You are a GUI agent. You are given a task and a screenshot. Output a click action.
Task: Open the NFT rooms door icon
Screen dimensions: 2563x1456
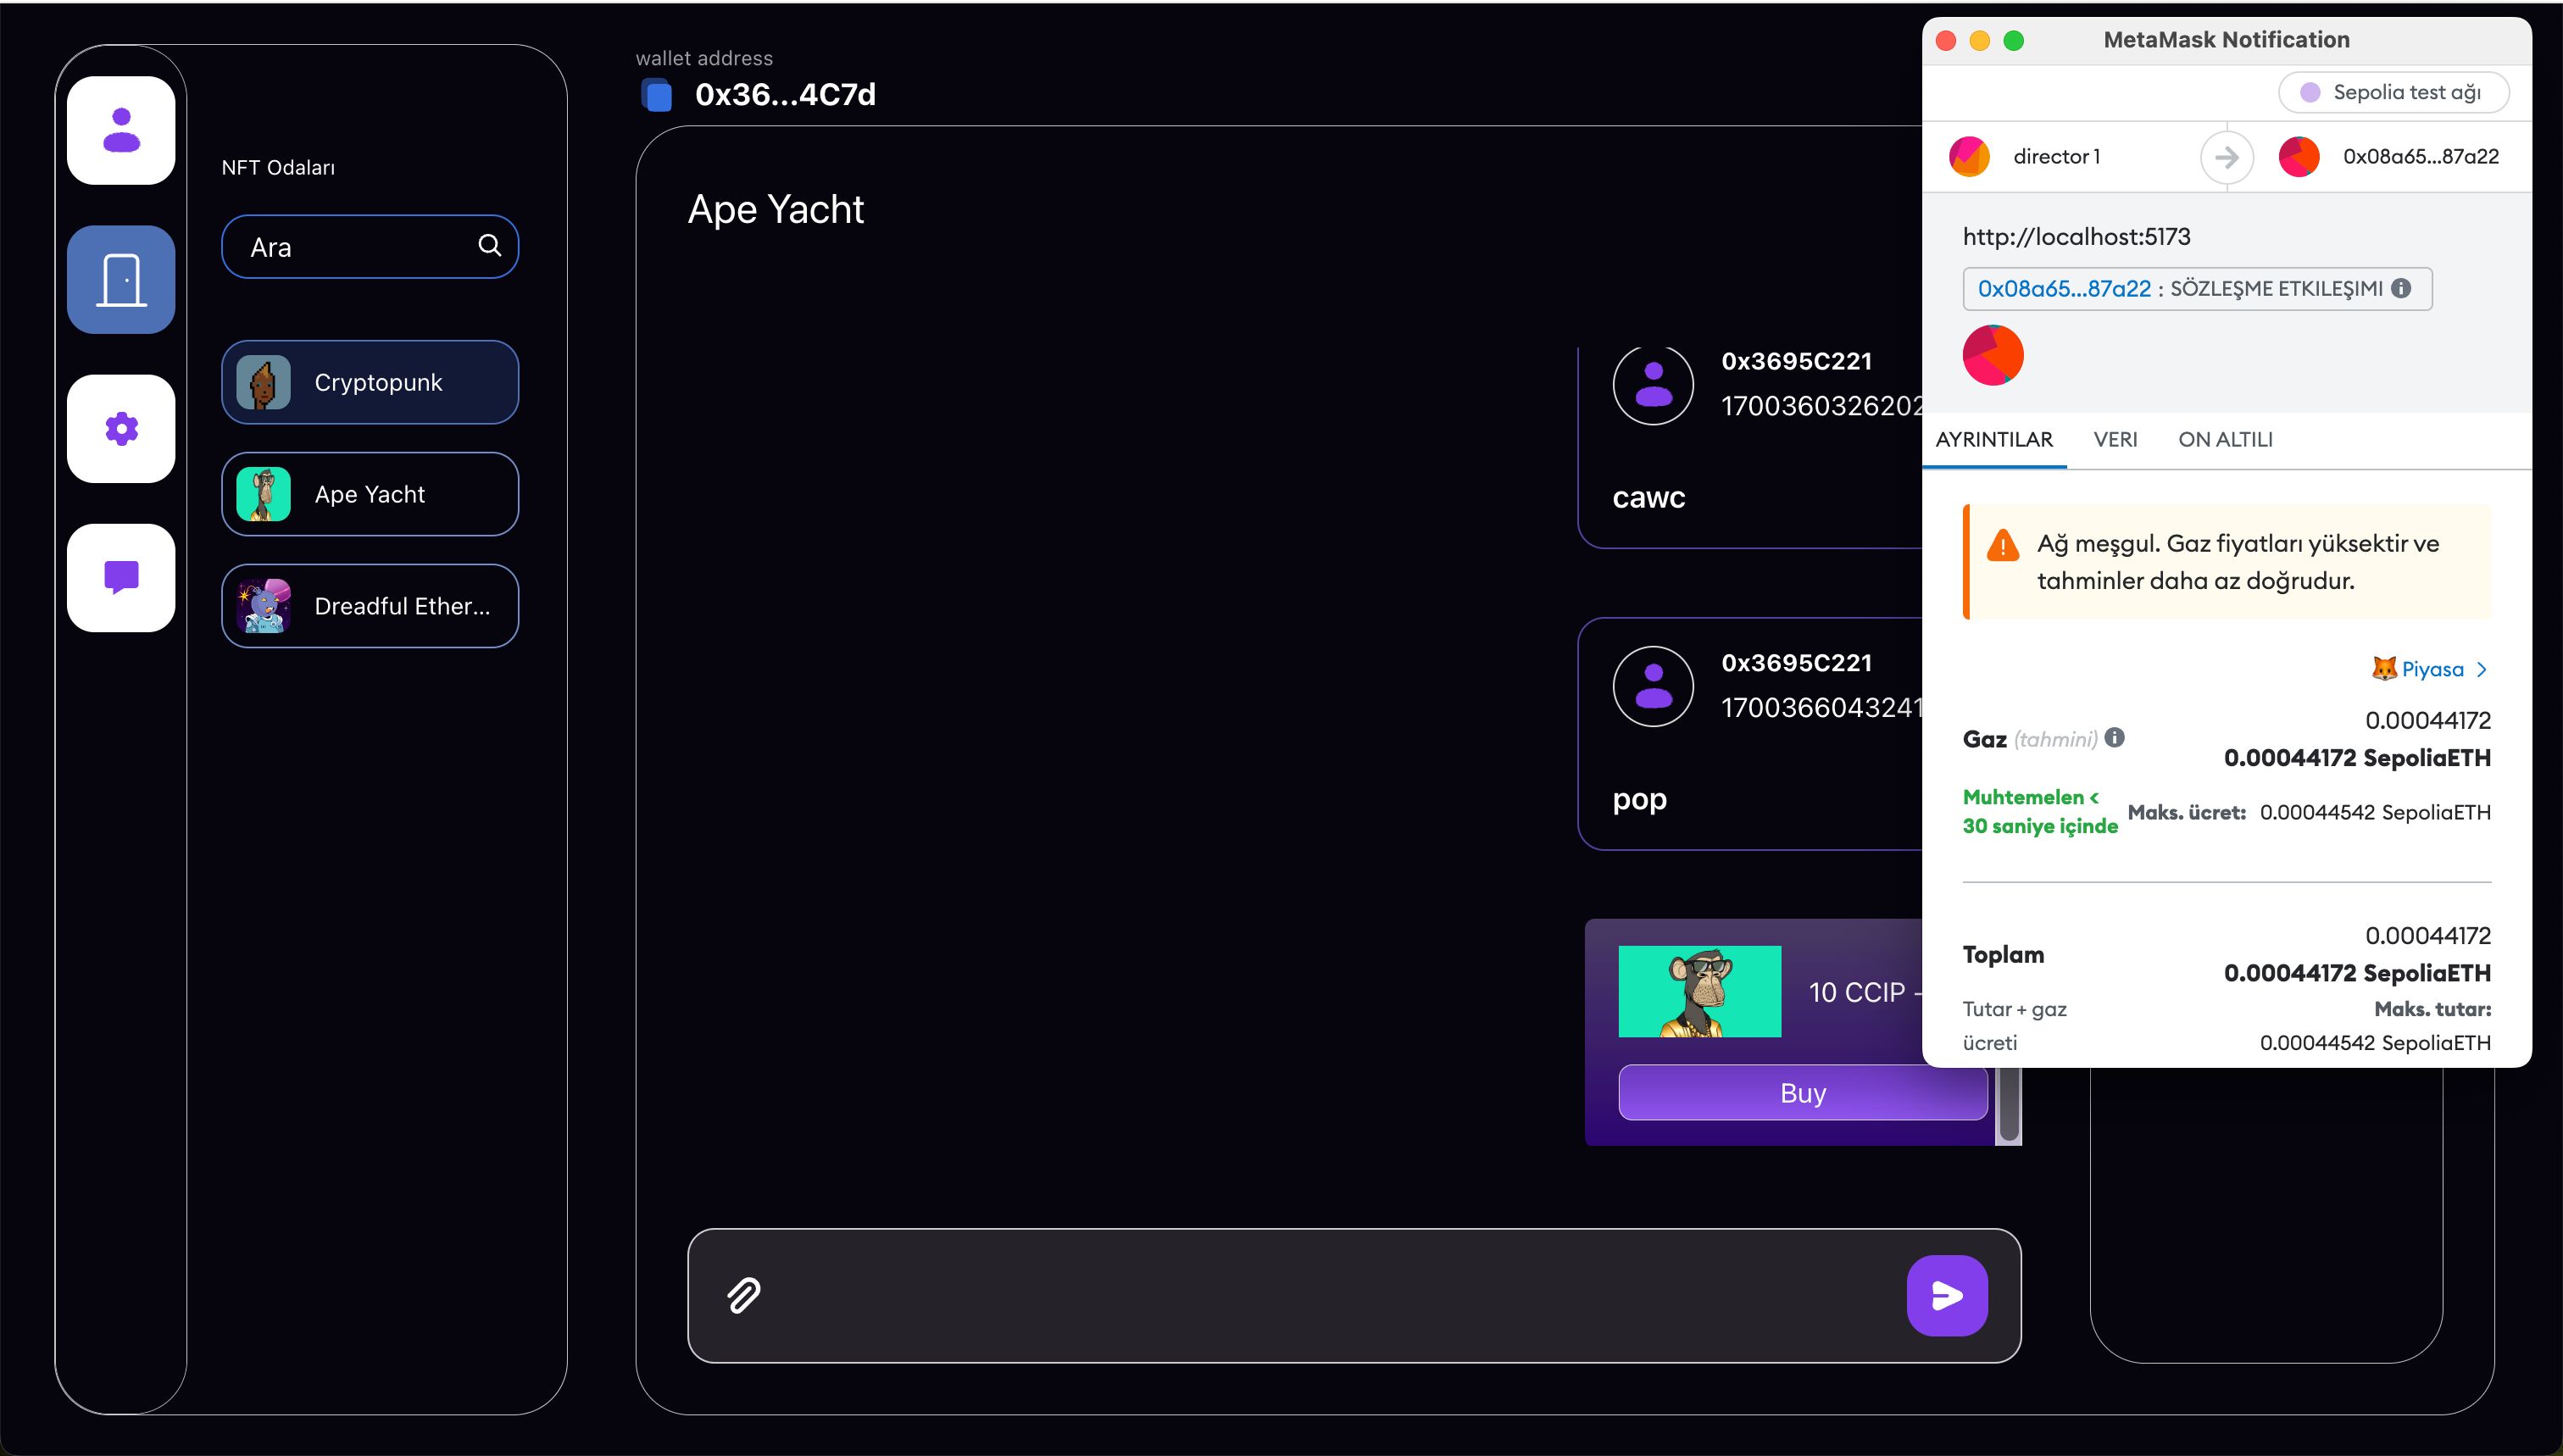pos(121,279)
